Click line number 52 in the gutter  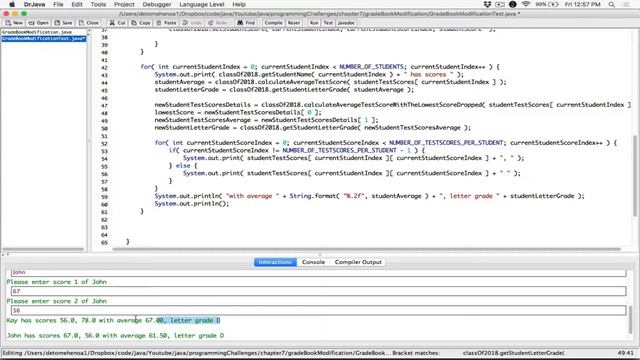104,143
